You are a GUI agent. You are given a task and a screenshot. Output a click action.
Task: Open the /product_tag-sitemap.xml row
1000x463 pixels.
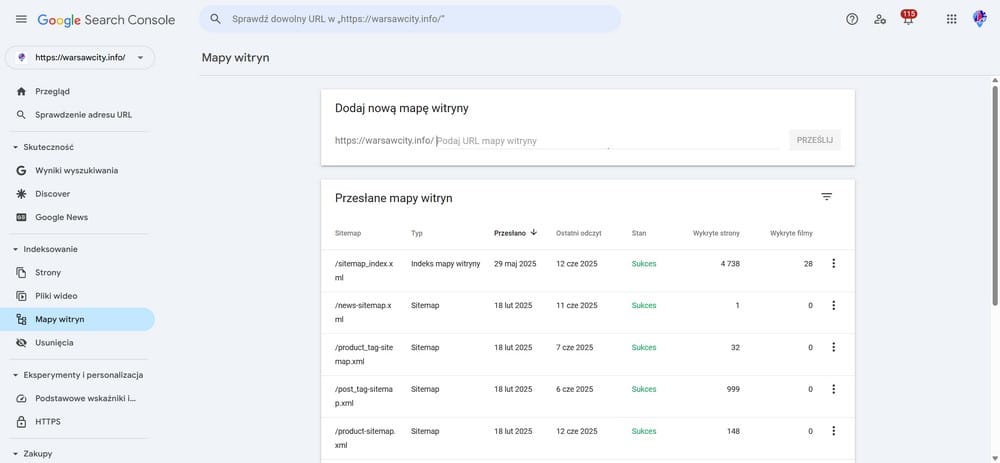tap(587, 355)
